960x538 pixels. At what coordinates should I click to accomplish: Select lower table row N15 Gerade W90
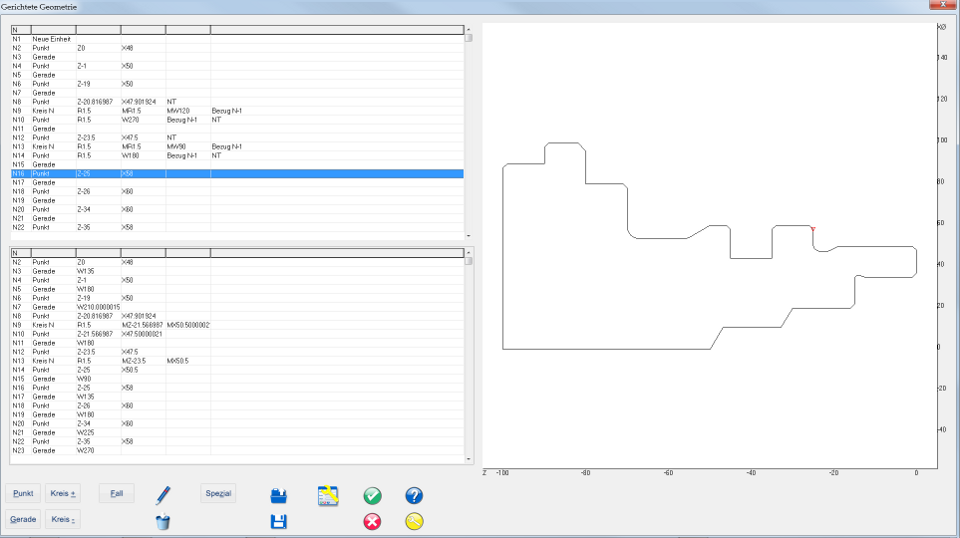(238, 379)
